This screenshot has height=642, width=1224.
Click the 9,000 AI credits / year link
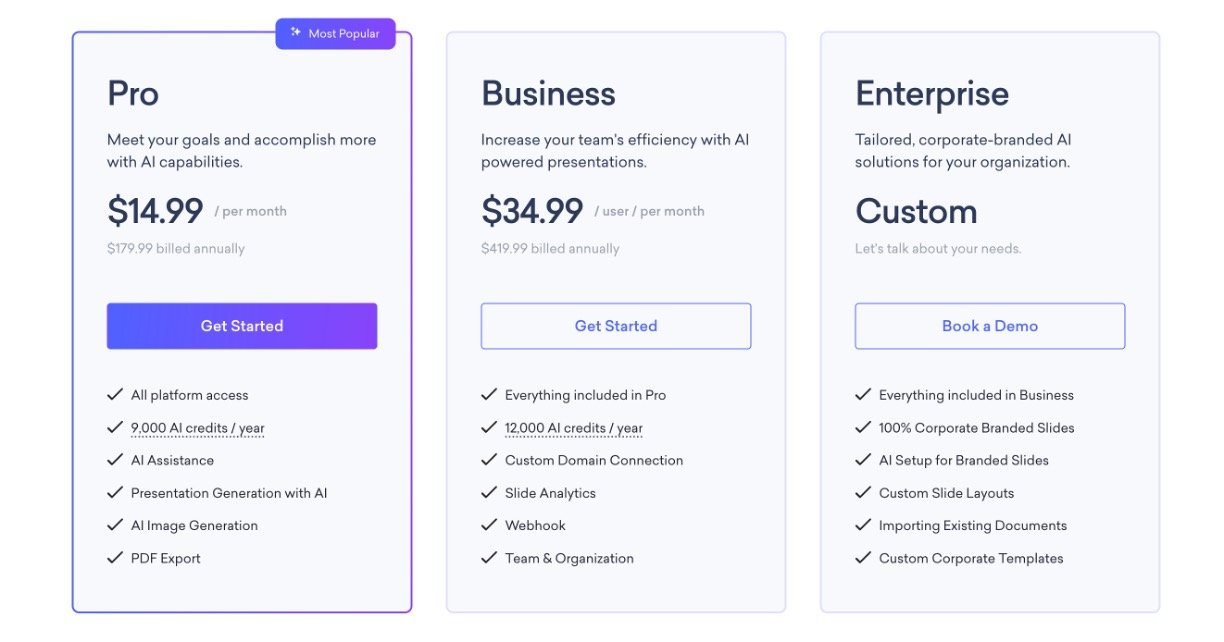point(198,428)
